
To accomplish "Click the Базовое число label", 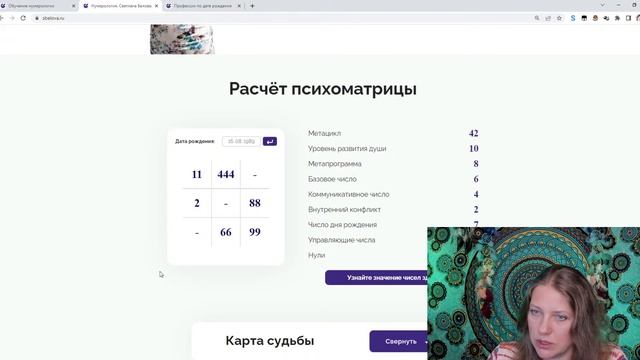I will (x=332, y=179).
